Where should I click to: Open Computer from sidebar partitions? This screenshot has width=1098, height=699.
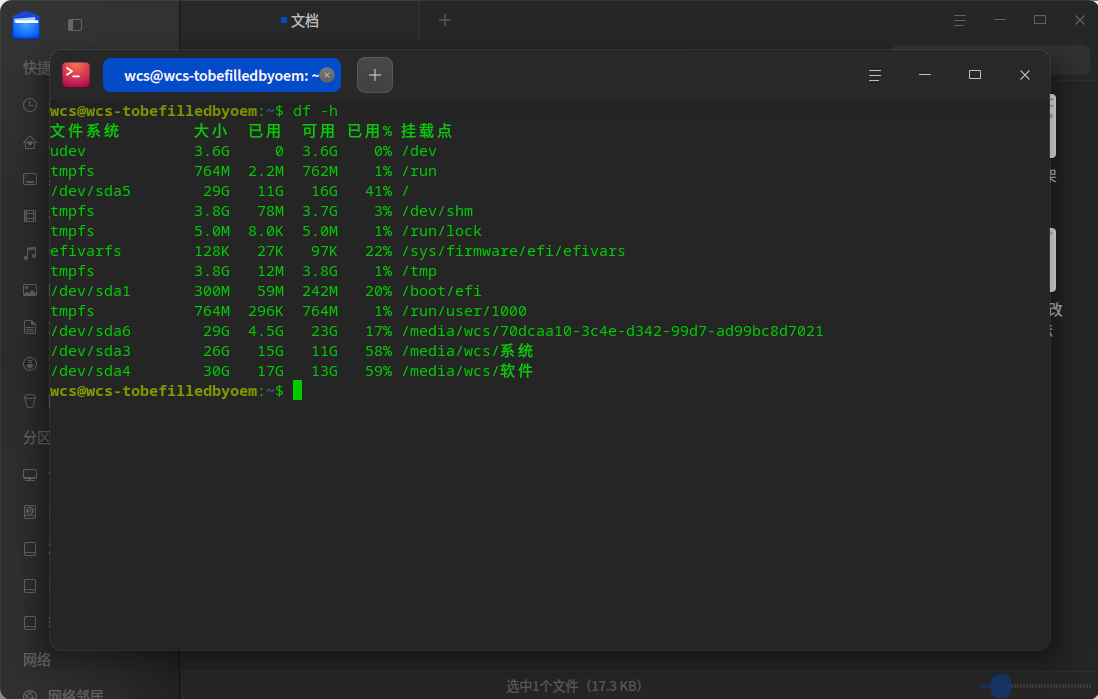coord(30,475)
